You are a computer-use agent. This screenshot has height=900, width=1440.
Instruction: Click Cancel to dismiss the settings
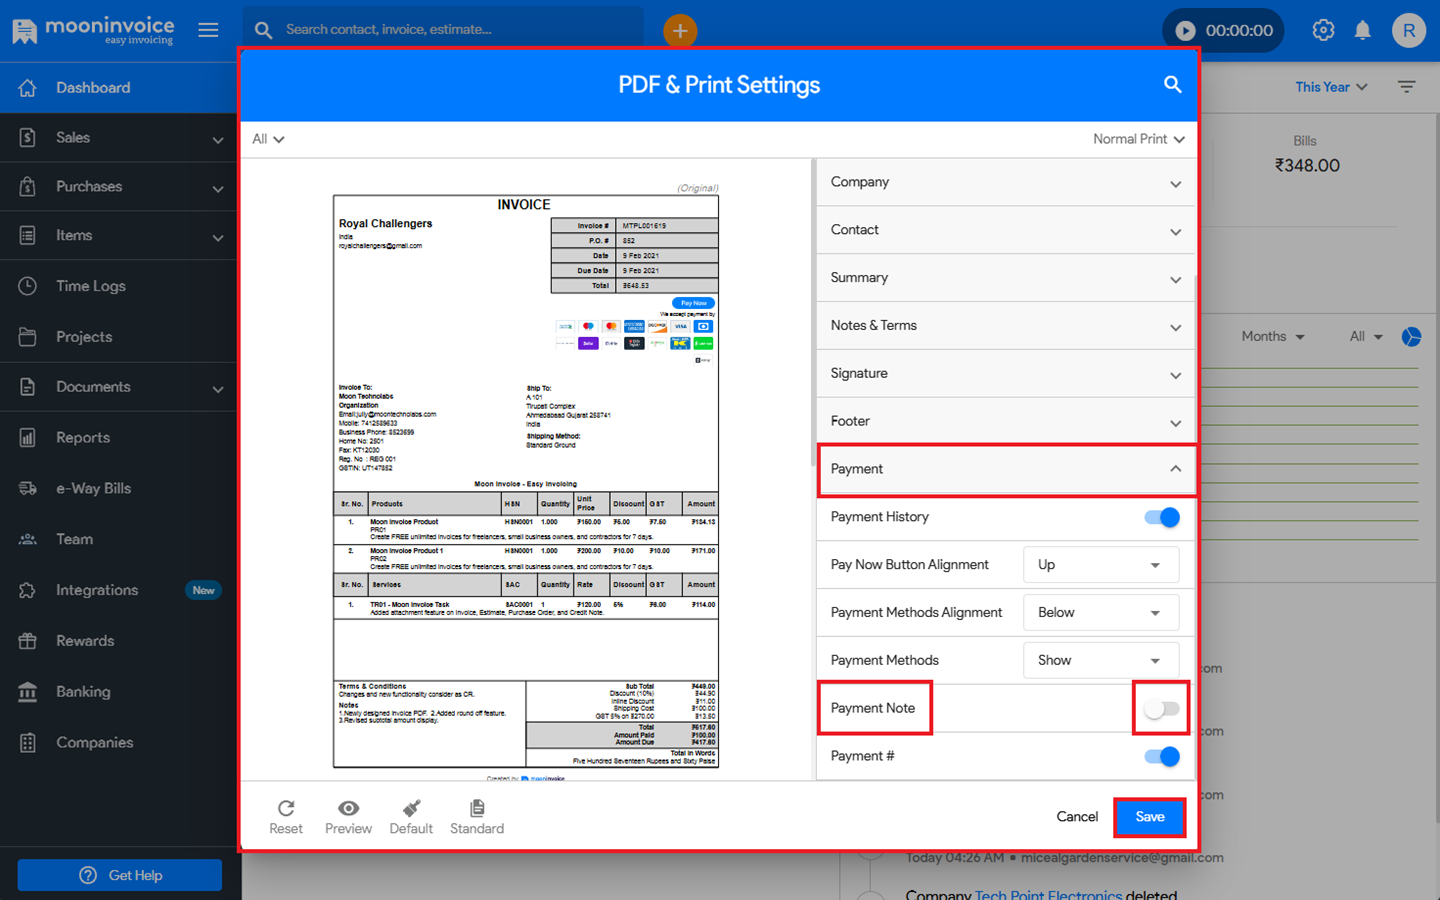point(1077,817)
